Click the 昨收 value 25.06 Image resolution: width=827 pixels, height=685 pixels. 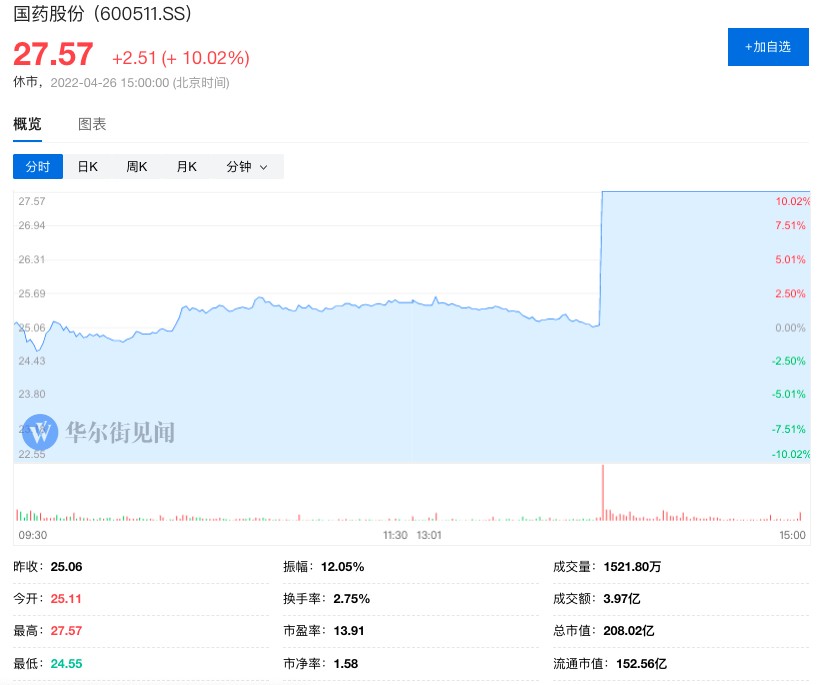(66, 567)
